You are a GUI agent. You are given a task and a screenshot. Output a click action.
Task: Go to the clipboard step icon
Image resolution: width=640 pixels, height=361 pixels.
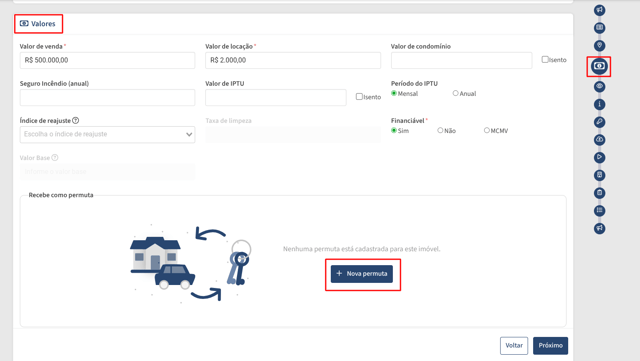[599, 193]
